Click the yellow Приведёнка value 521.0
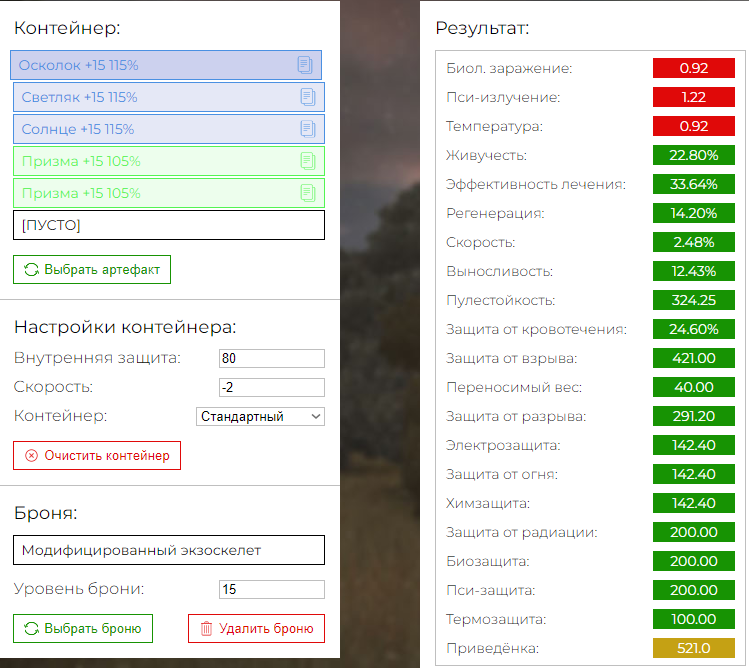This screenshot has width=749, height=668. point(694,648)
